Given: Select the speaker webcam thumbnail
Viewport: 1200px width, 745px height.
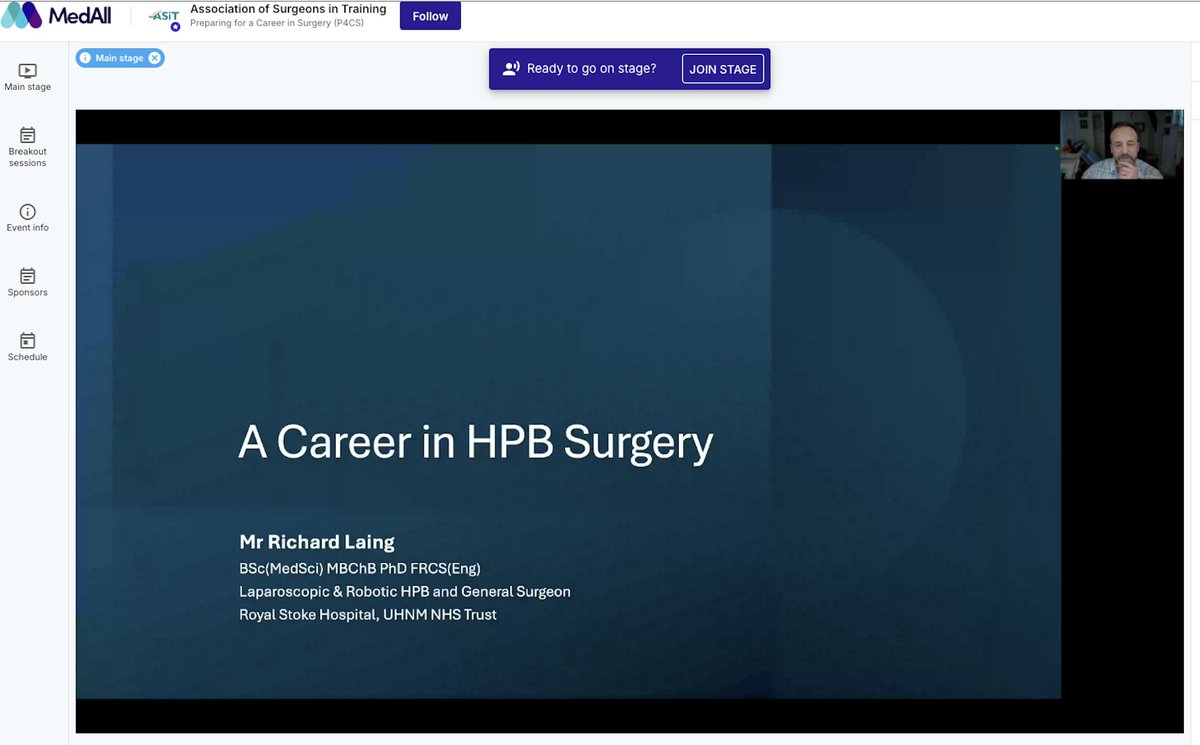Looking at the screenshot, I should pos(1122,145).
